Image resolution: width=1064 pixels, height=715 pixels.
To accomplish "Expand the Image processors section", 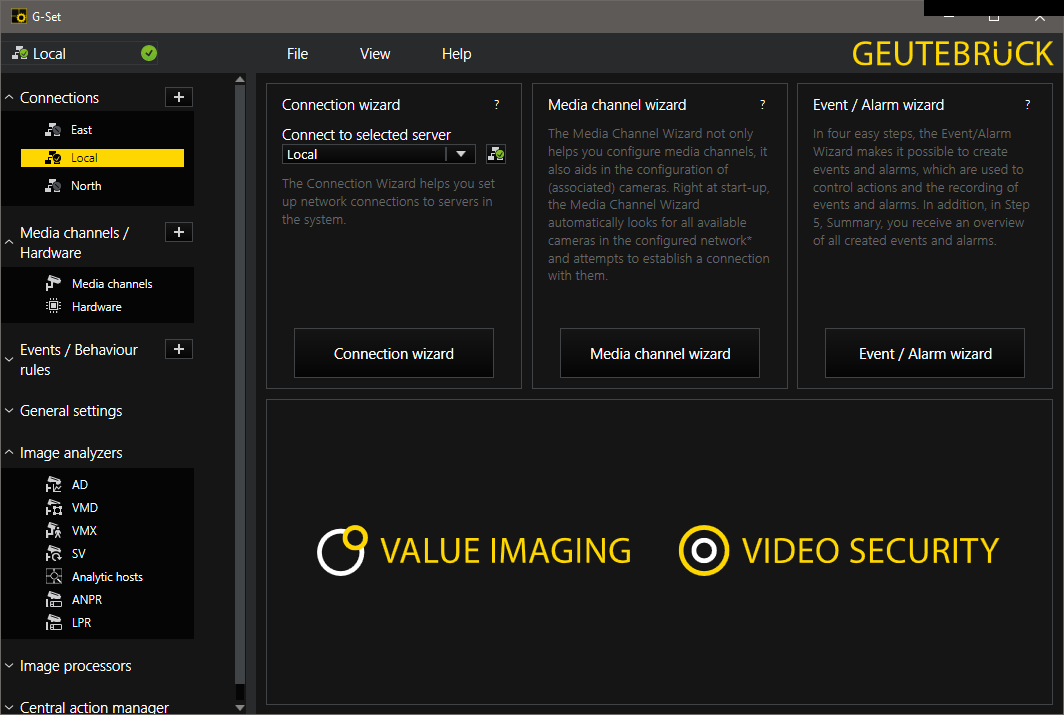I will [x=9, y=665].
